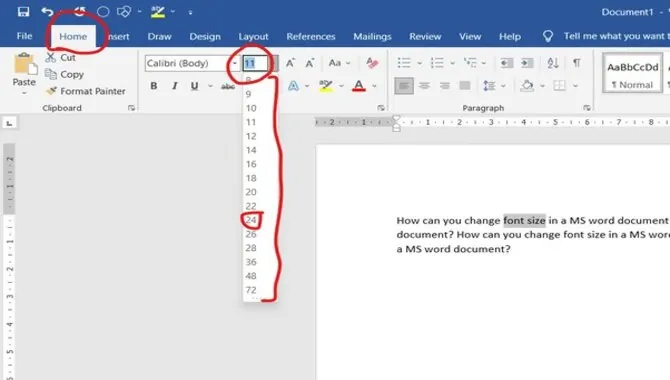Toggle Italic formatting
This screenshot has width=670, height=380.
point(174,86)
